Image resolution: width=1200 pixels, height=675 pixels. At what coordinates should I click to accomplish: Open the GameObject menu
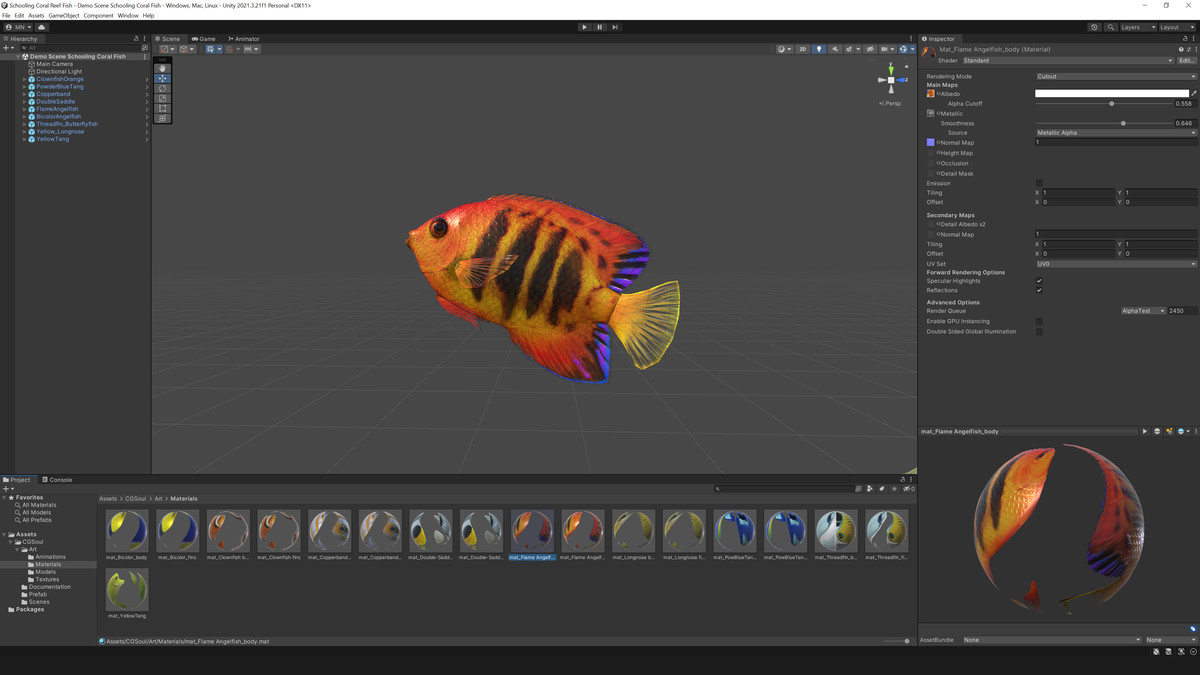(x=64, y=16)
